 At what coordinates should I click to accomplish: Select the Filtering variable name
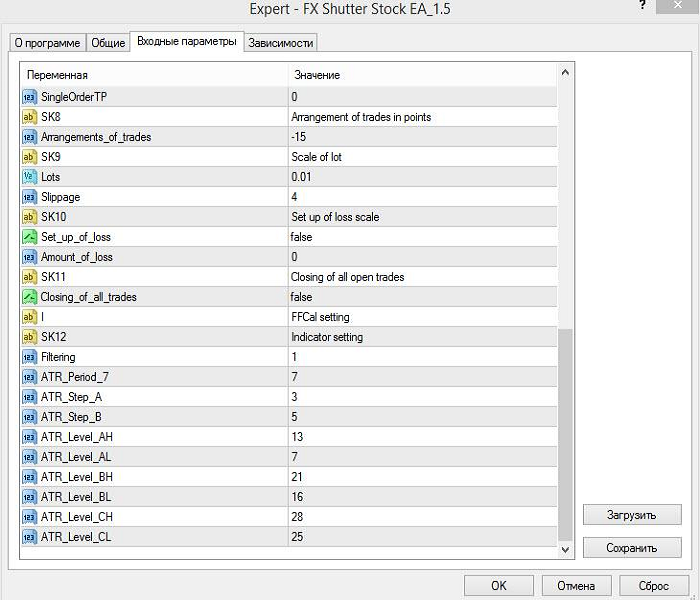(x=58, y=357)
